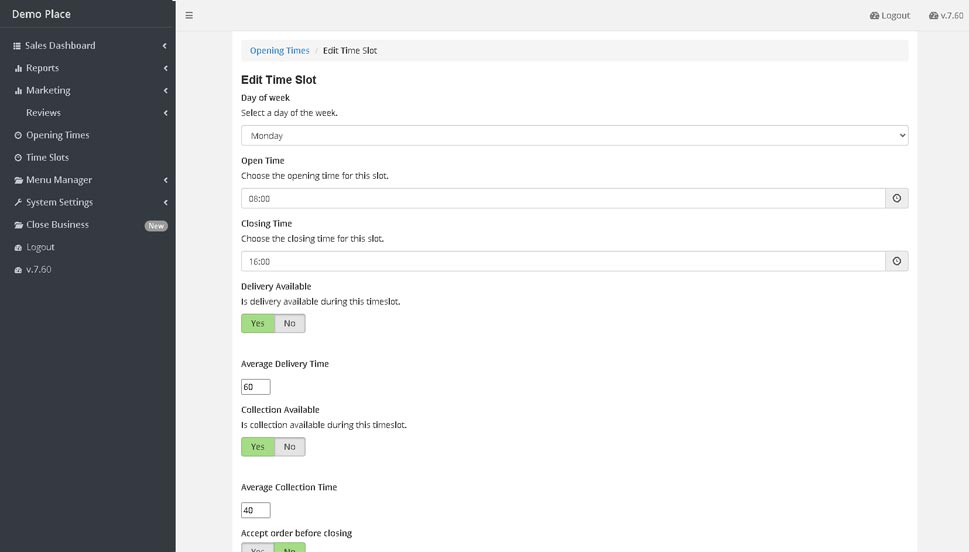Click the version v.7.60 icon in header

(933, 15)
